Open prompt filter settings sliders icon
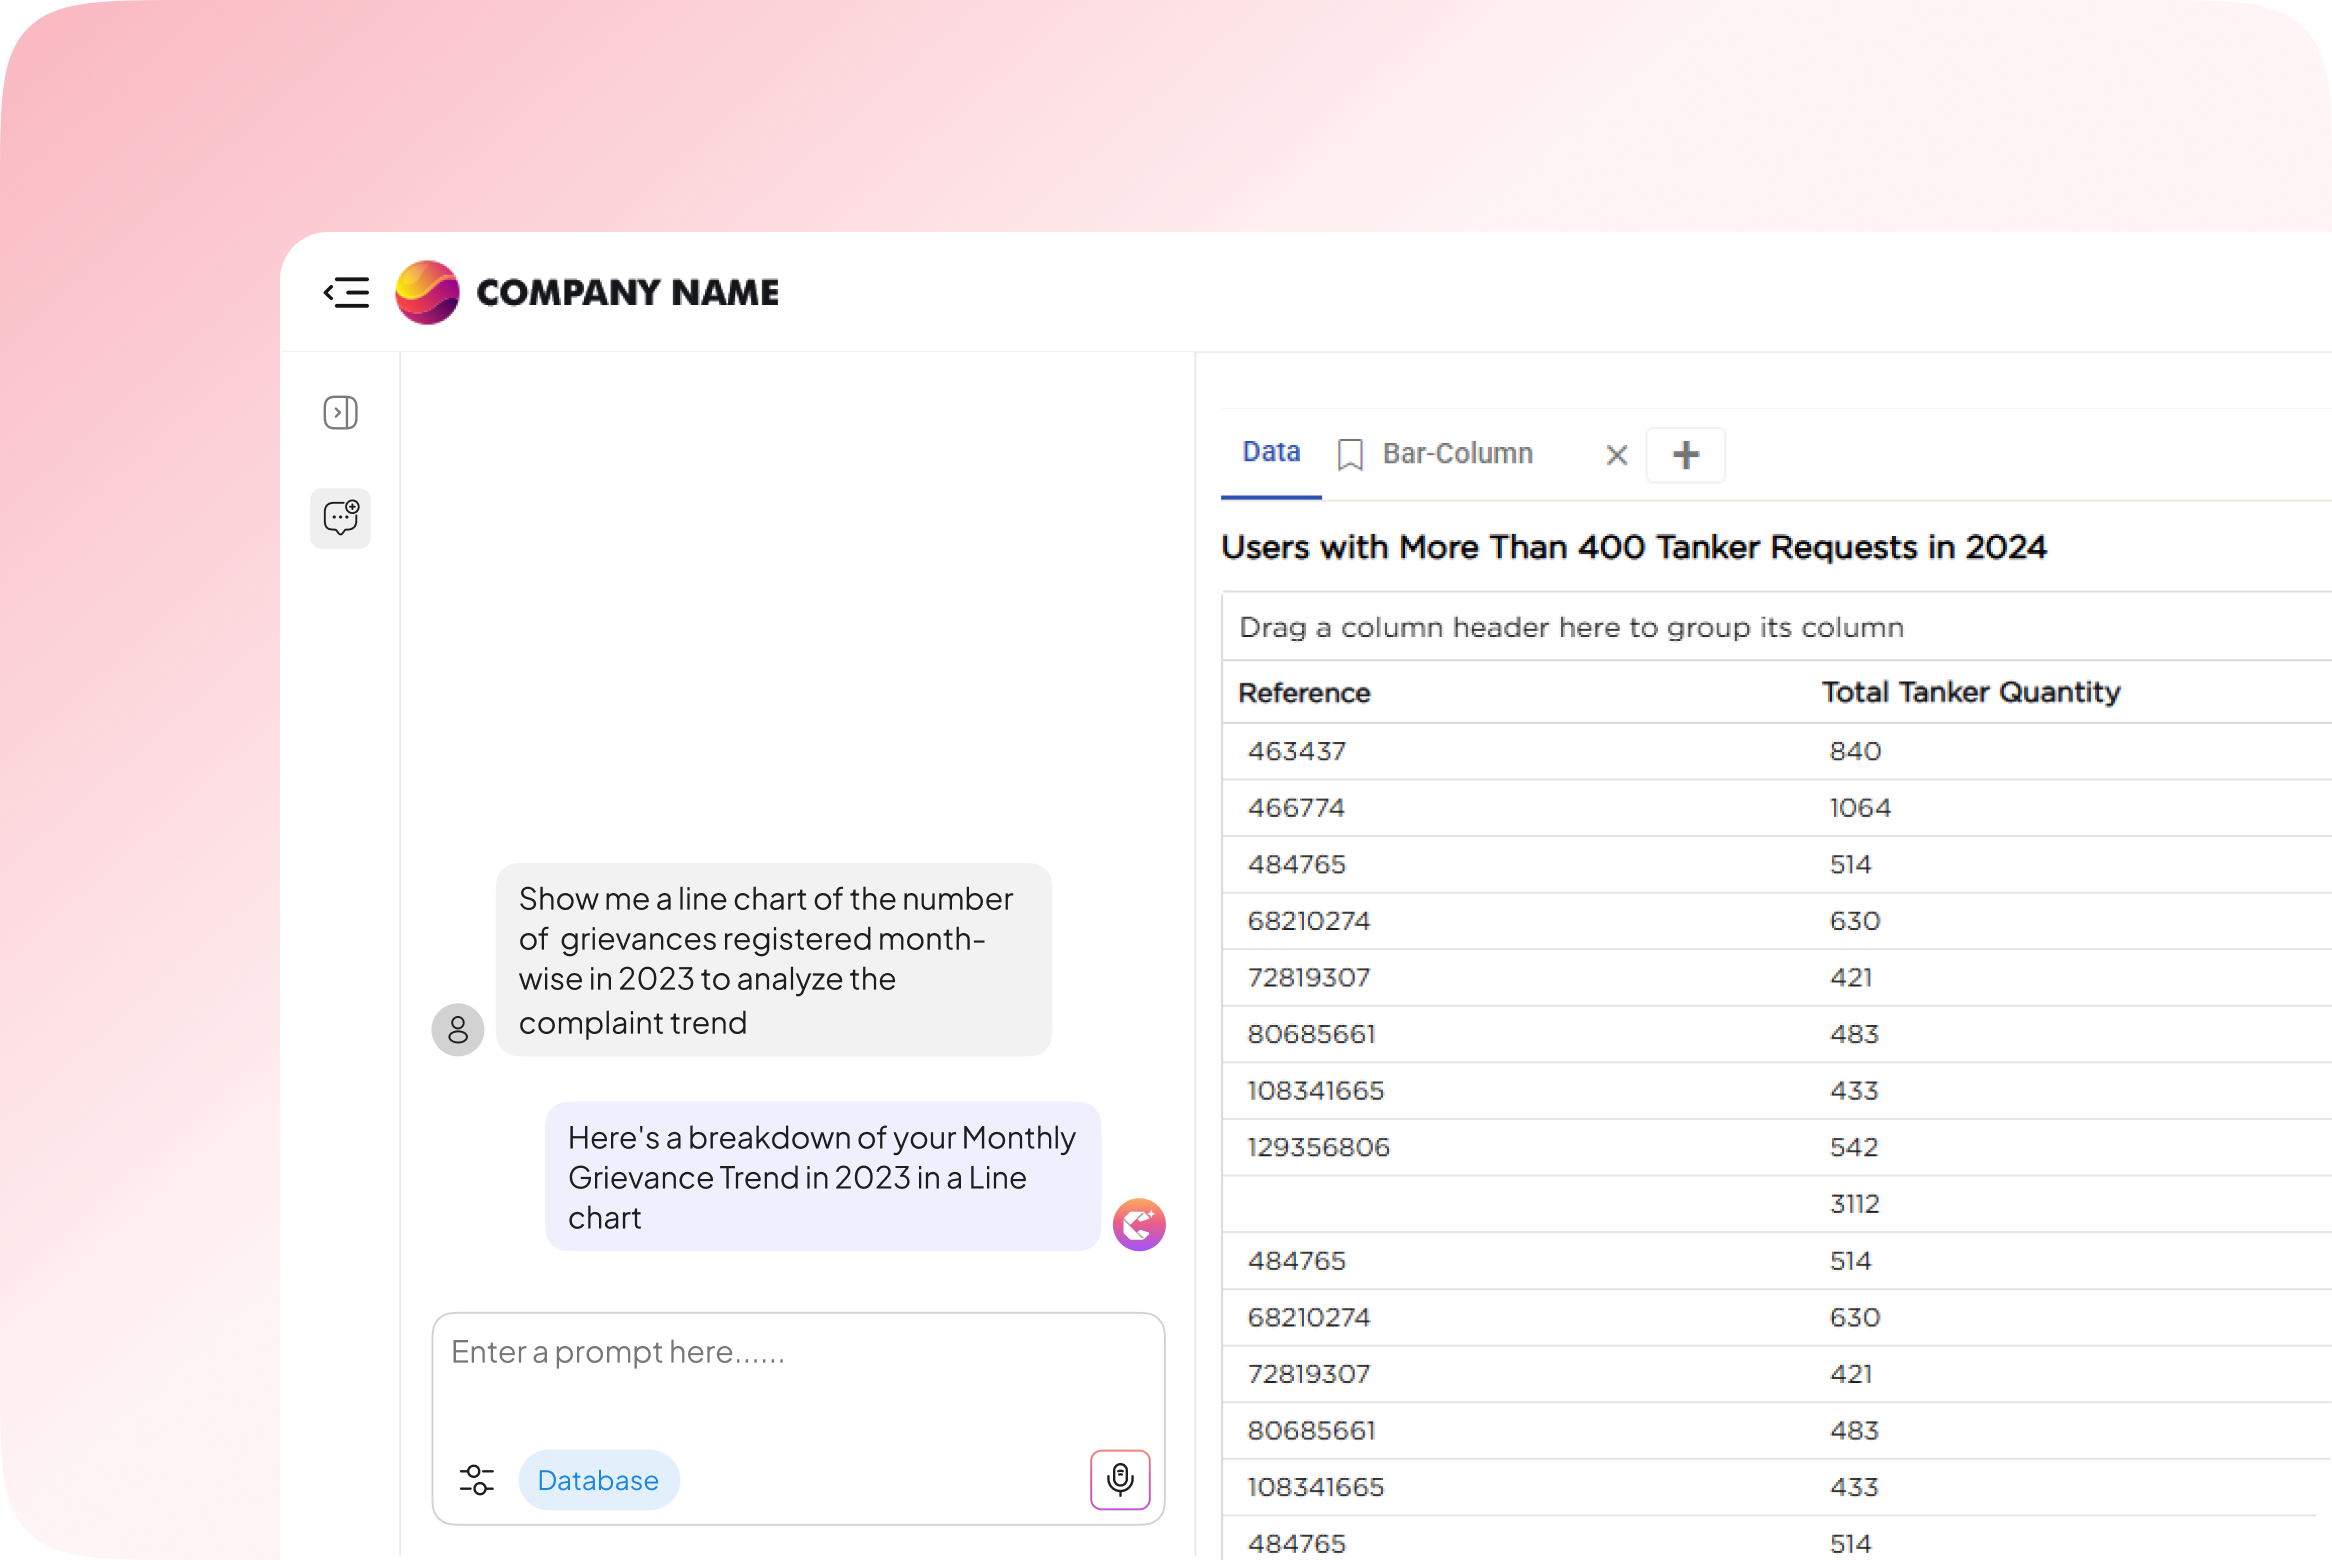Image resolution: width=2332 pixels, height=1560 pixels. (x=477, y=1480)
